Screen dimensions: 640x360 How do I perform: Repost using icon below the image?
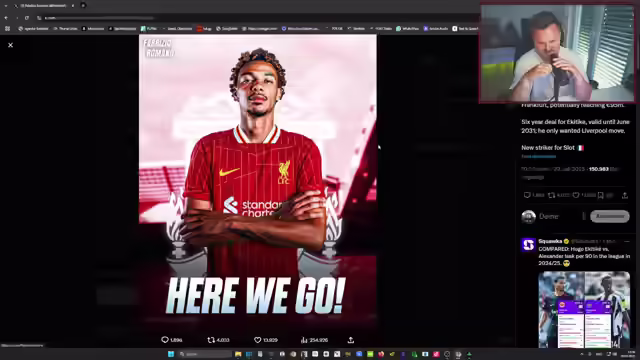pyautogui.click(x=211, y=340)
